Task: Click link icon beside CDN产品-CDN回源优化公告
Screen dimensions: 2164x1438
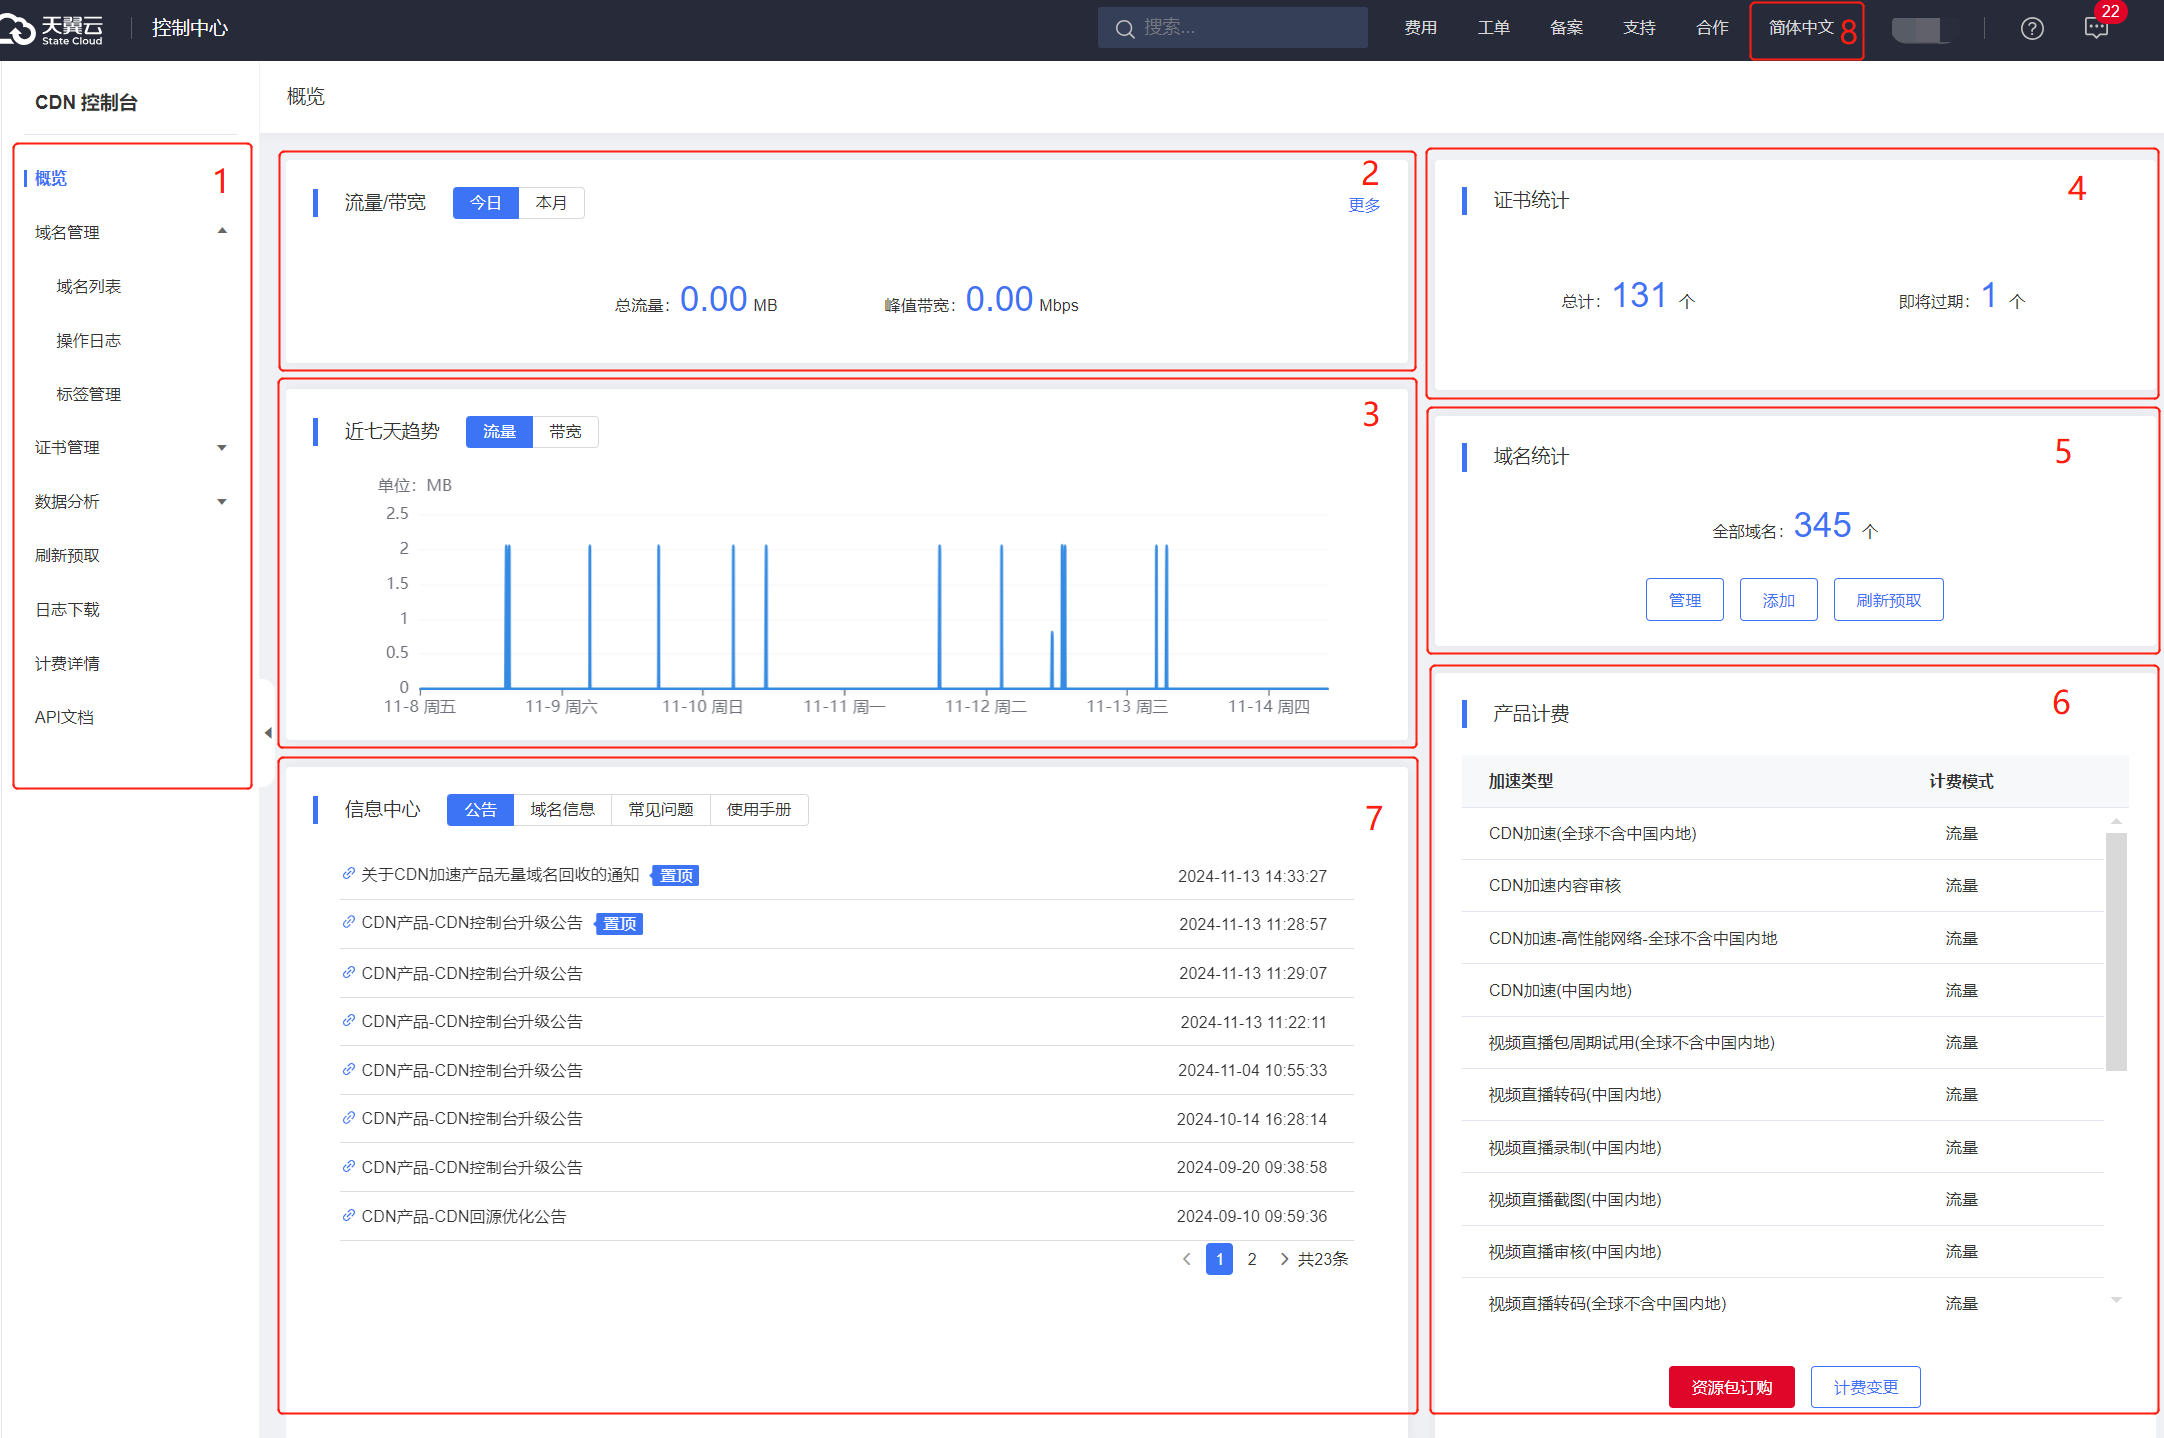Action: (x=348, y=1216)
